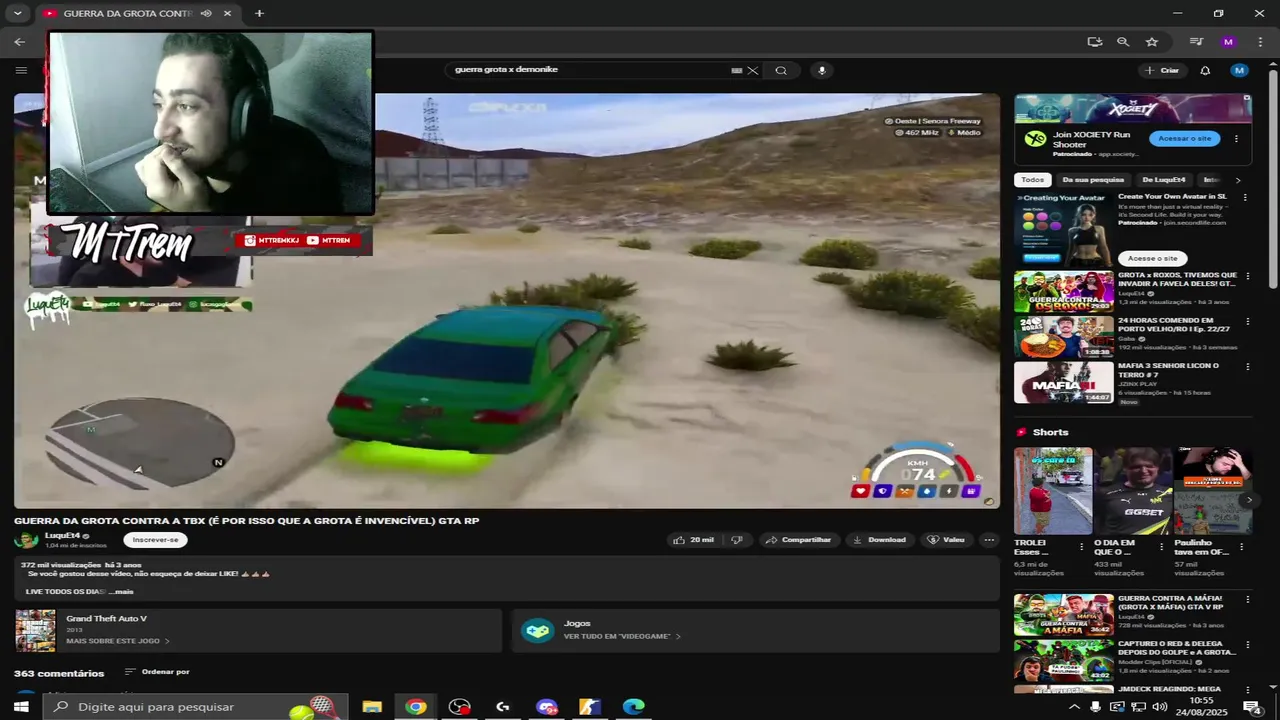Select the GUERRA DA GROTA tab

pyautogui.click(x=137, y=13)
